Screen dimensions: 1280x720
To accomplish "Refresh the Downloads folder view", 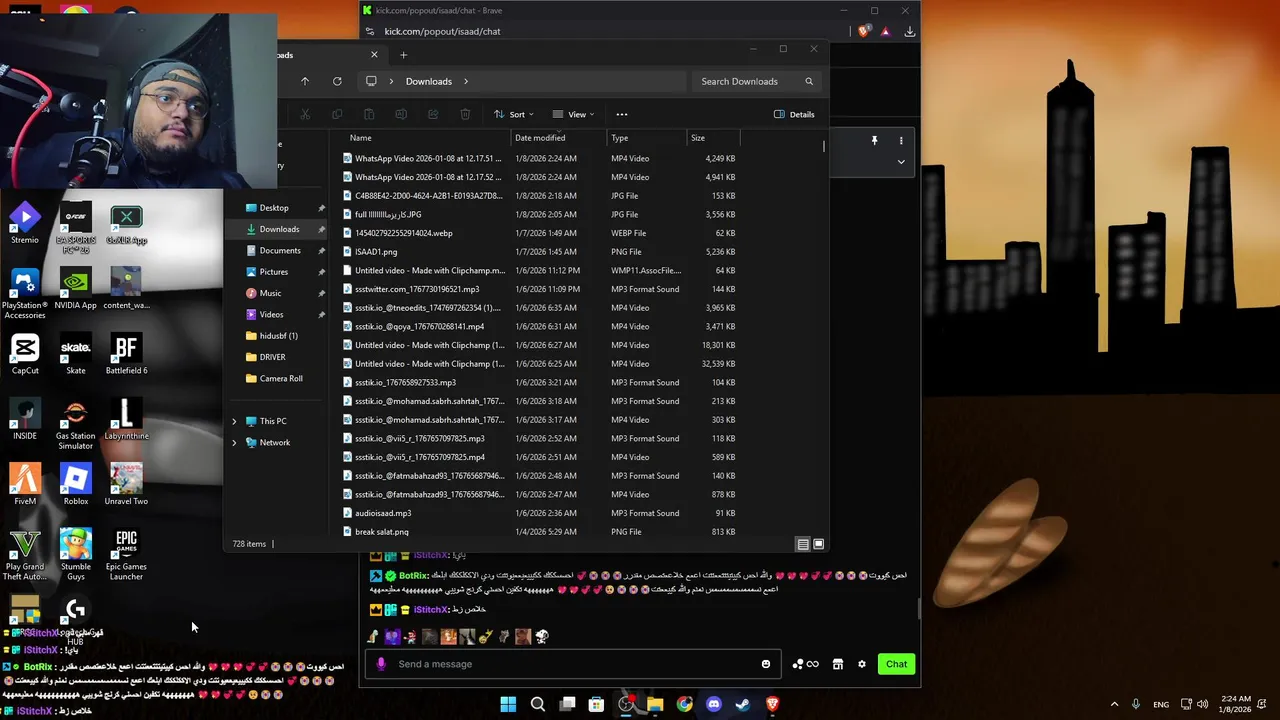I will [x=337, y=81].
